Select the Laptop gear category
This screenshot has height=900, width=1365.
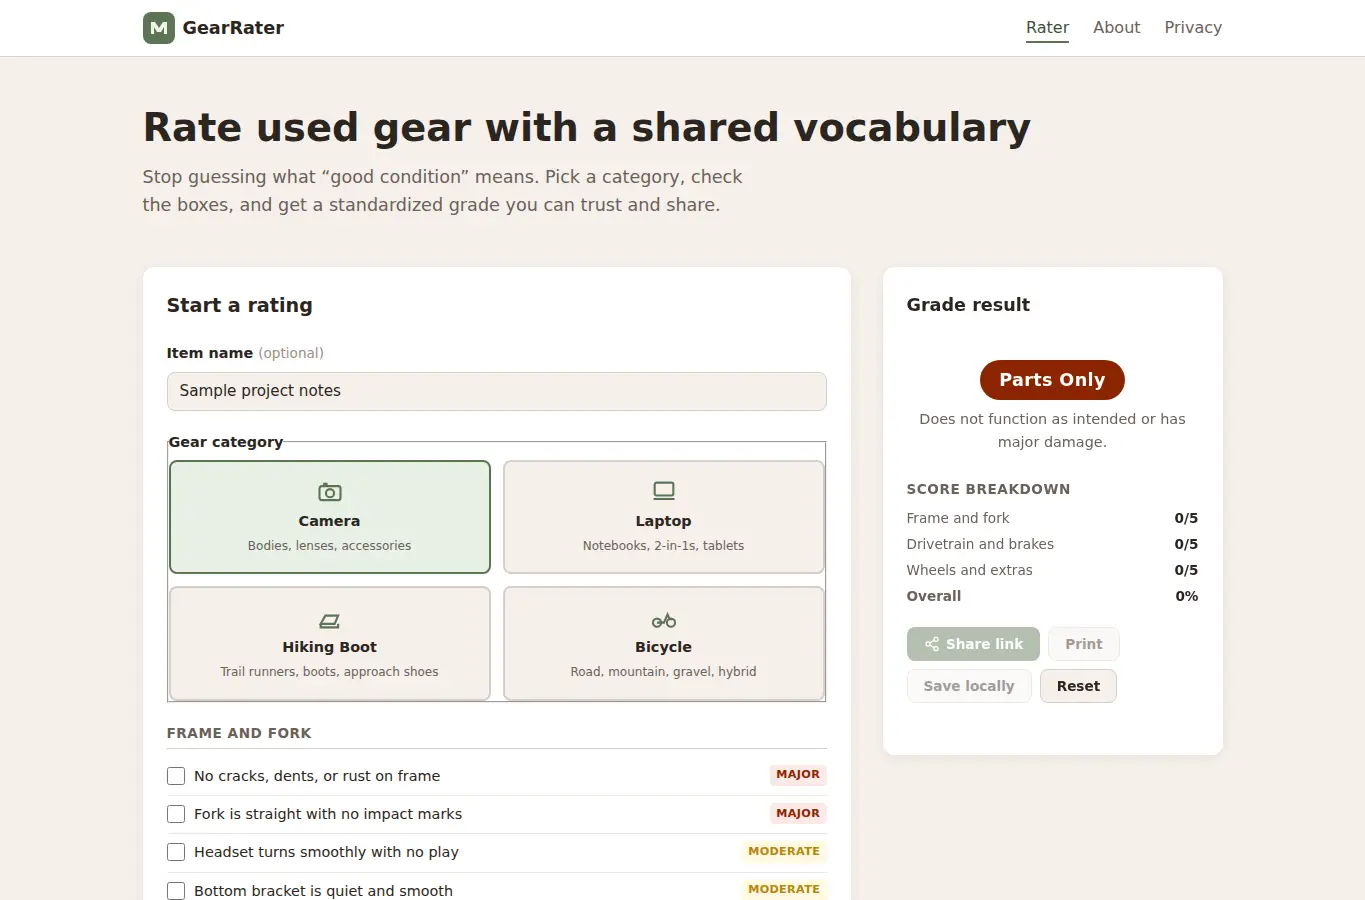664,517
